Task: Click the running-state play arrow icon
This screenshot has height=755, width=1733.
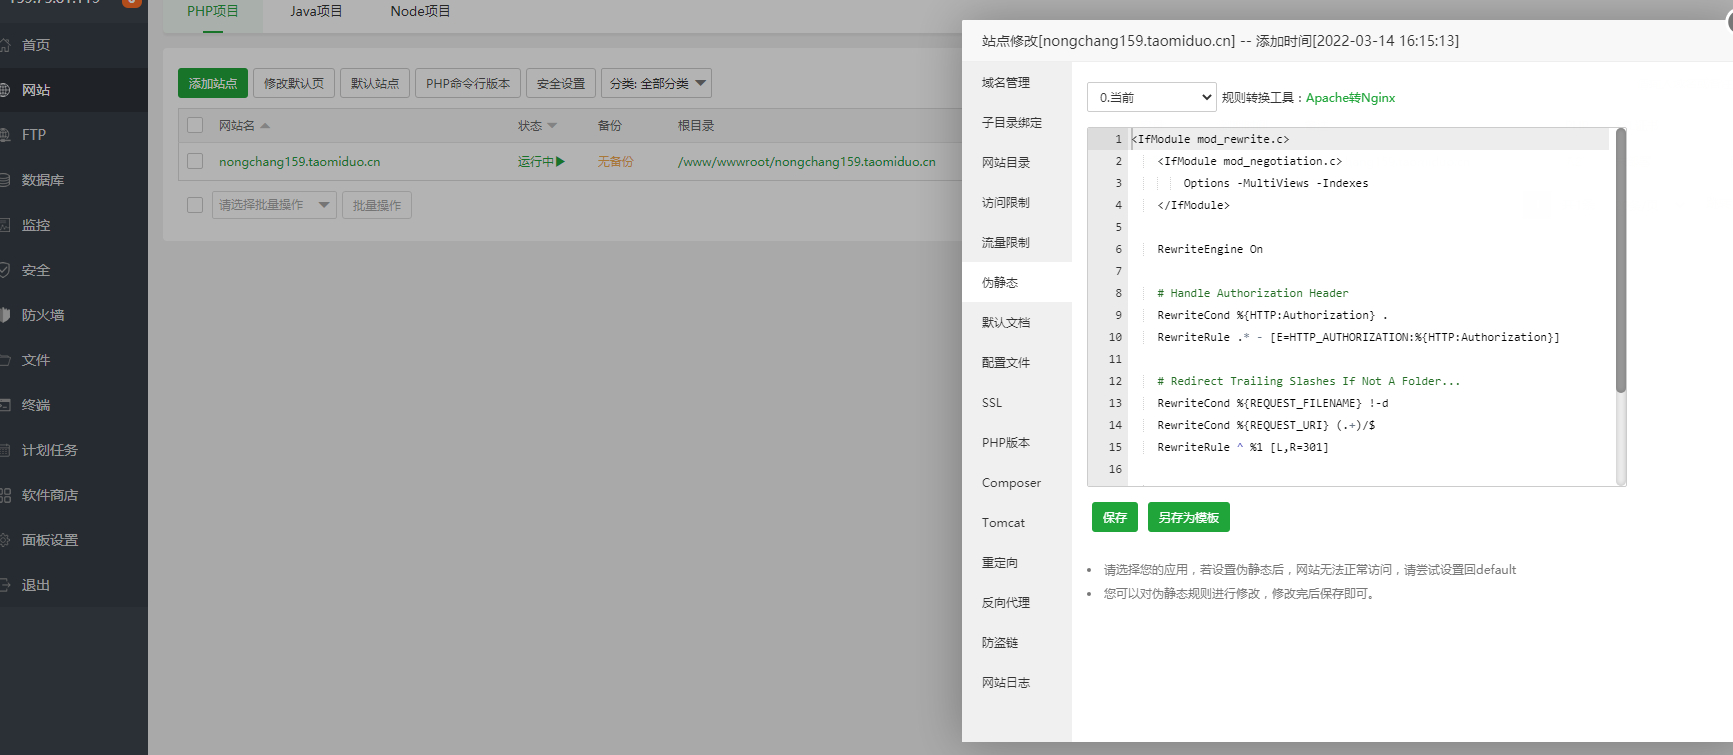Action: 560,161
